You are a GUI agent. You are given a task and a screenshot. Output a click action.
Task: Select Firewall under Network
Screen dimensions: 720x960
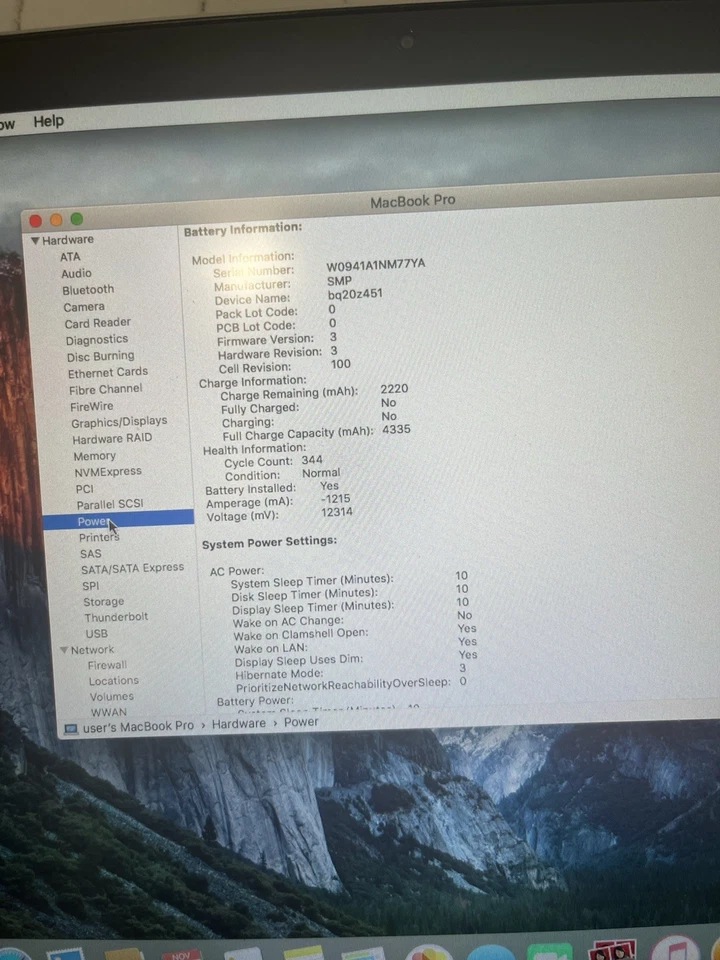tap(107, 666)
